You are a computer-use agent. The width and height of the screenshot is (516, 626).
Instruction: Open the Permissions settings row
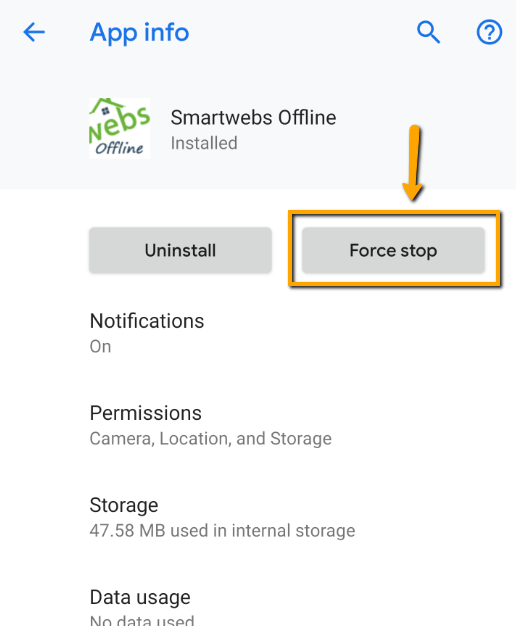[x=258, y=426]
